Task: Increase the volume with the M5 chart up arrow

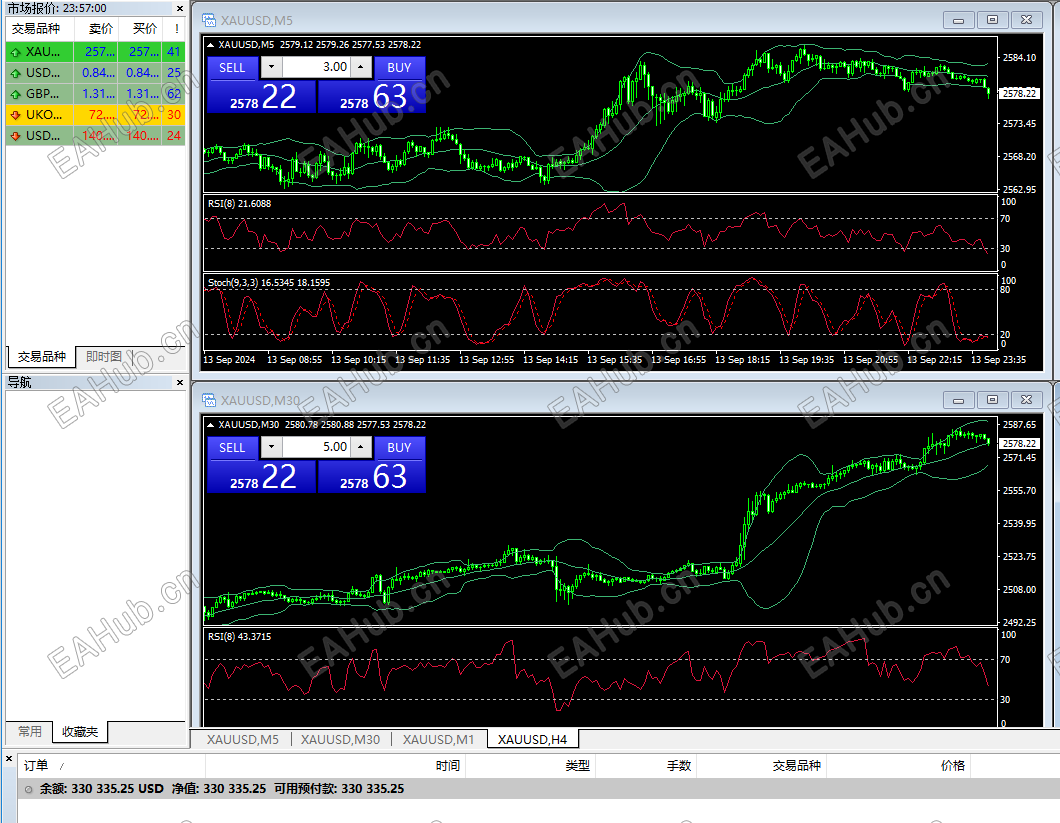Action: pos(360,67)
